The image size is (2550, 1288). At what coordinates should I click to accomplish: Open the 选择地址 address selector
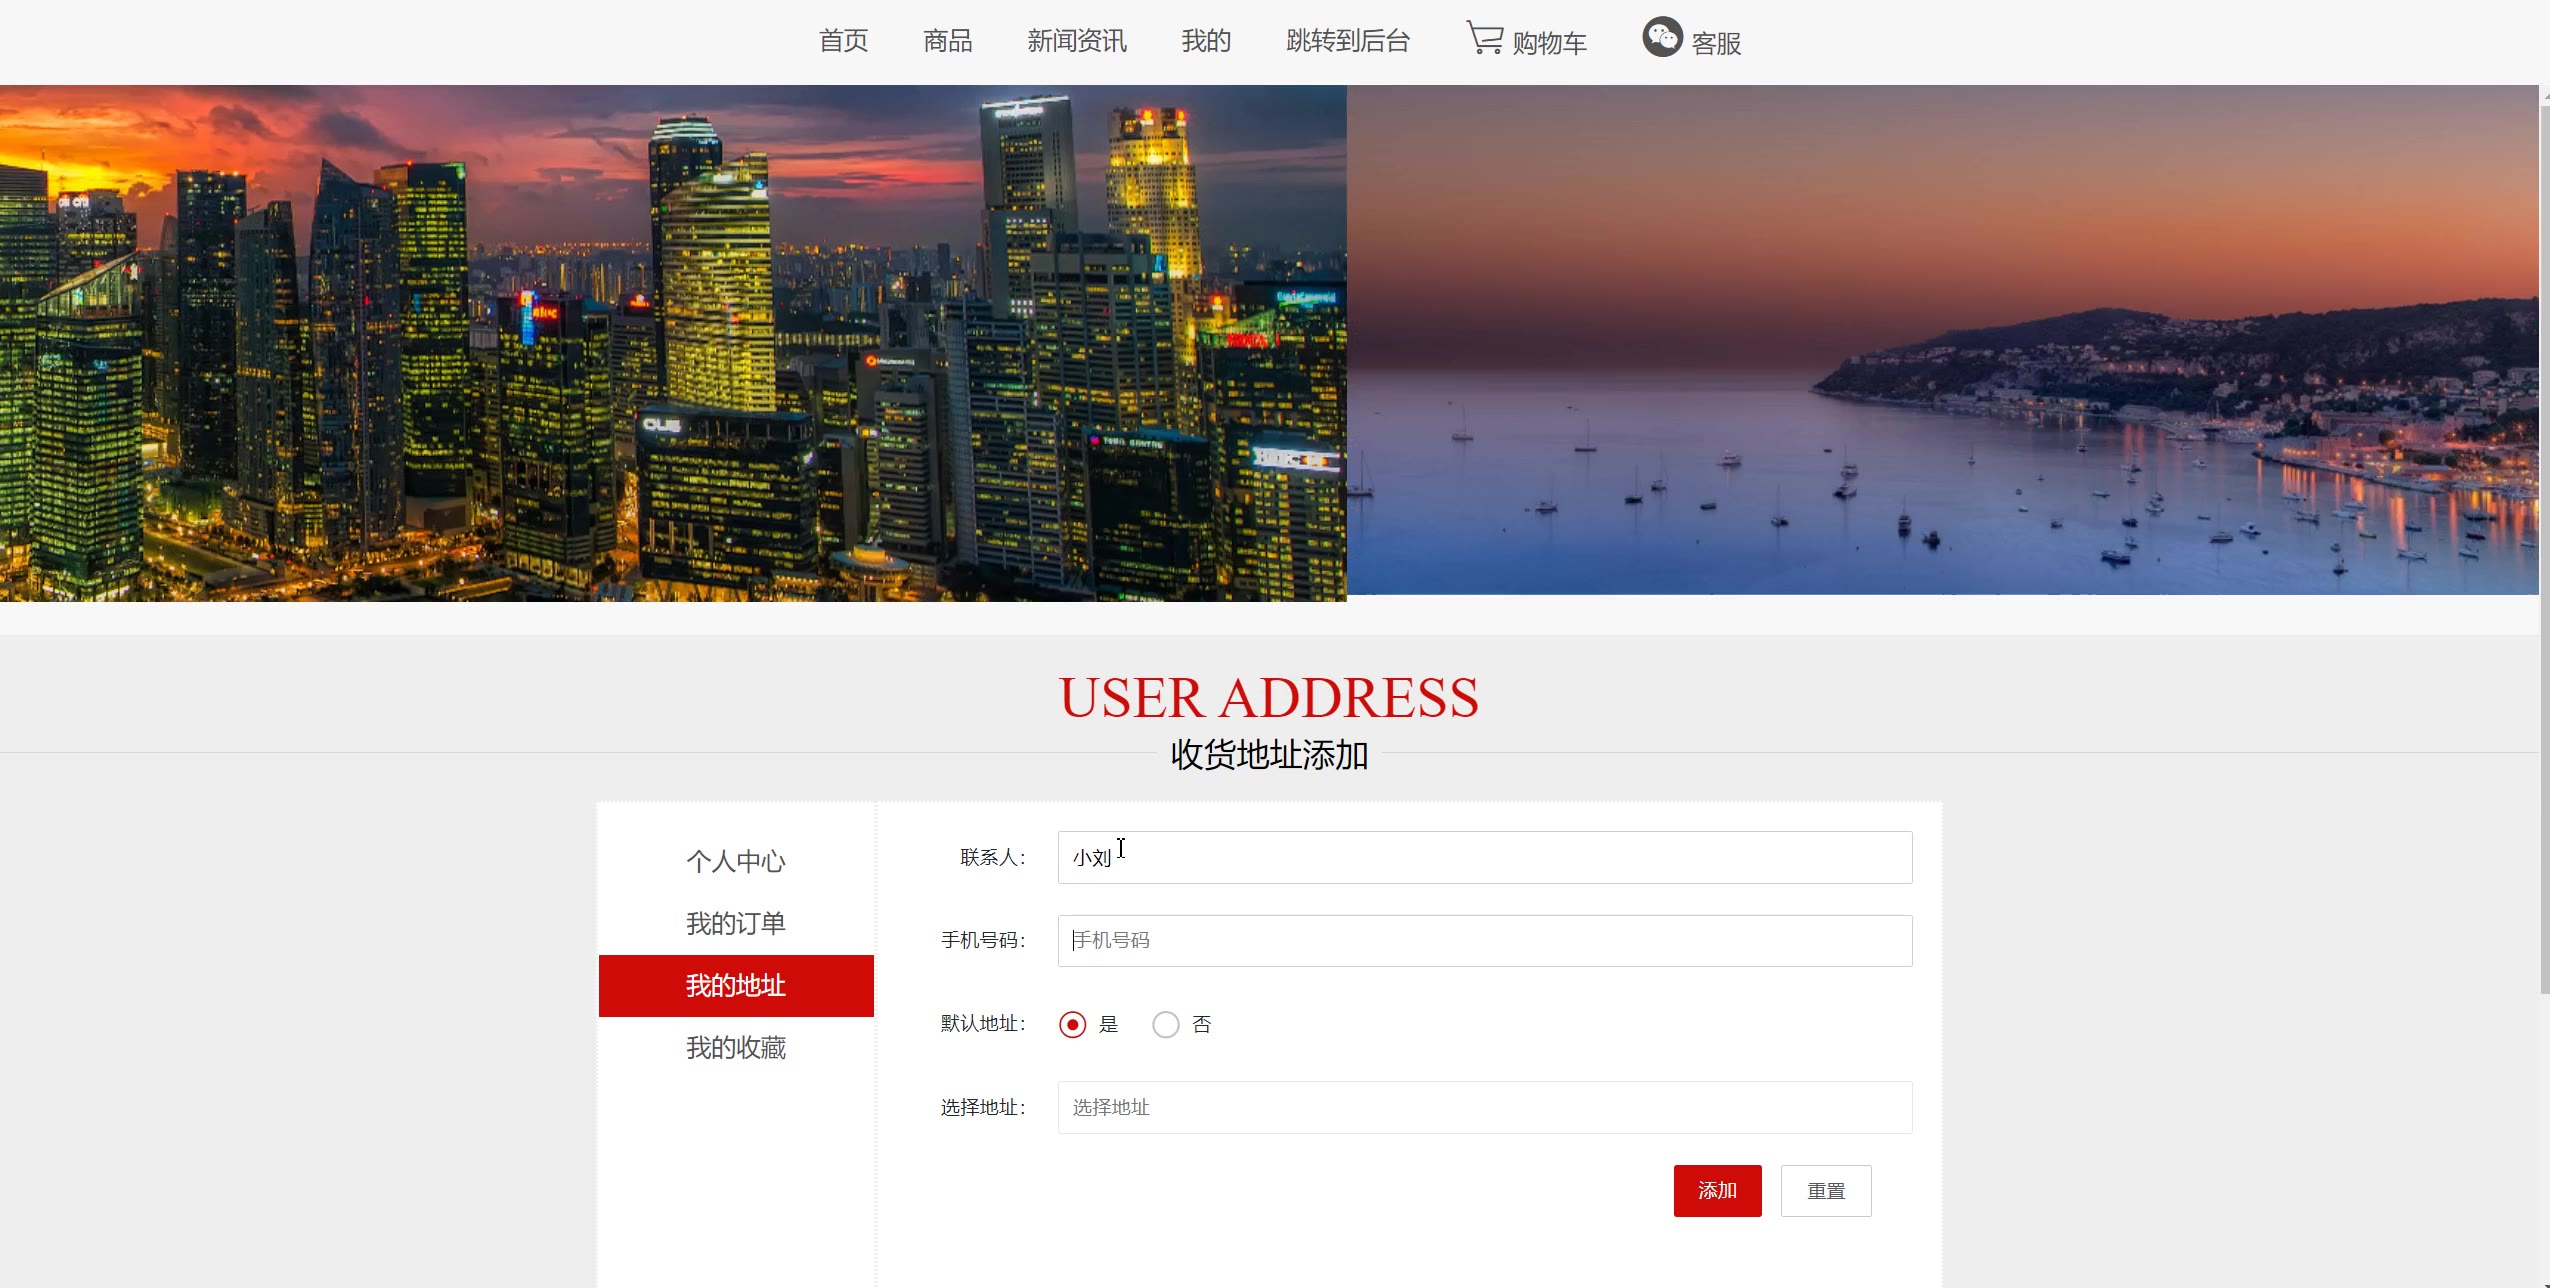click(x=1484, y=1107)
